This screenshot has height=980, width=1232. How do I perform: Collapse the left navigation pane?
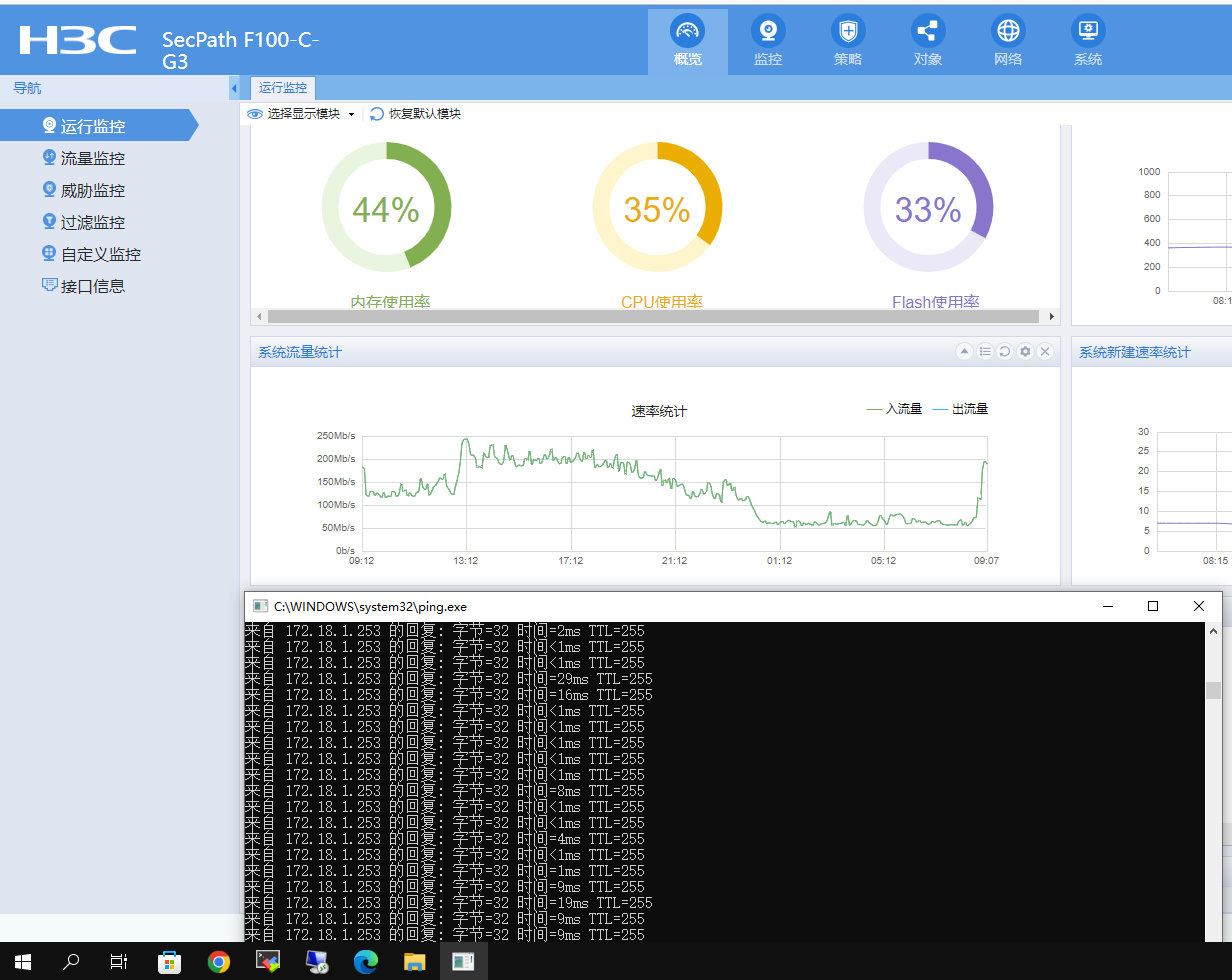coord(234,89)
